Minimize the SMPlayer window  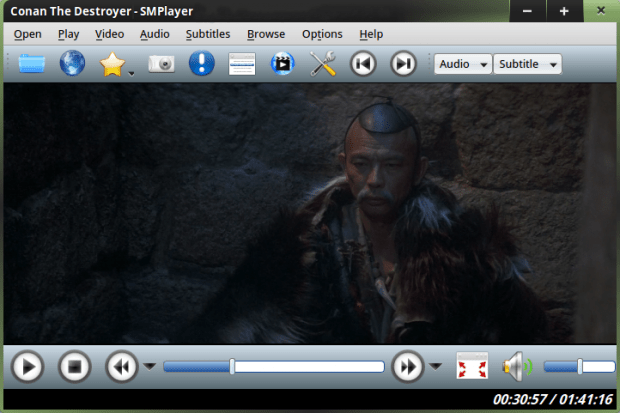pyautogui.click(x=527, y=11)
